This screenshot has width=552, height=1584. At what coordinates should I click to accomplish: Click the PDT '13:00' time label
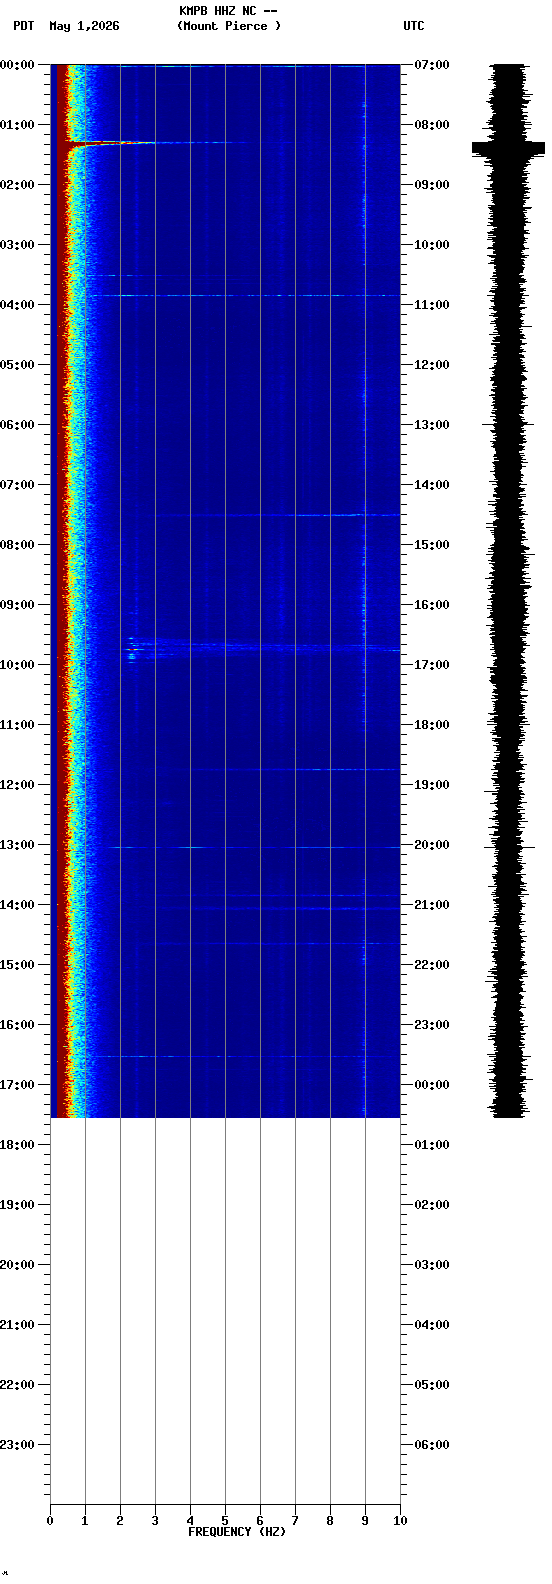[18, 845]
